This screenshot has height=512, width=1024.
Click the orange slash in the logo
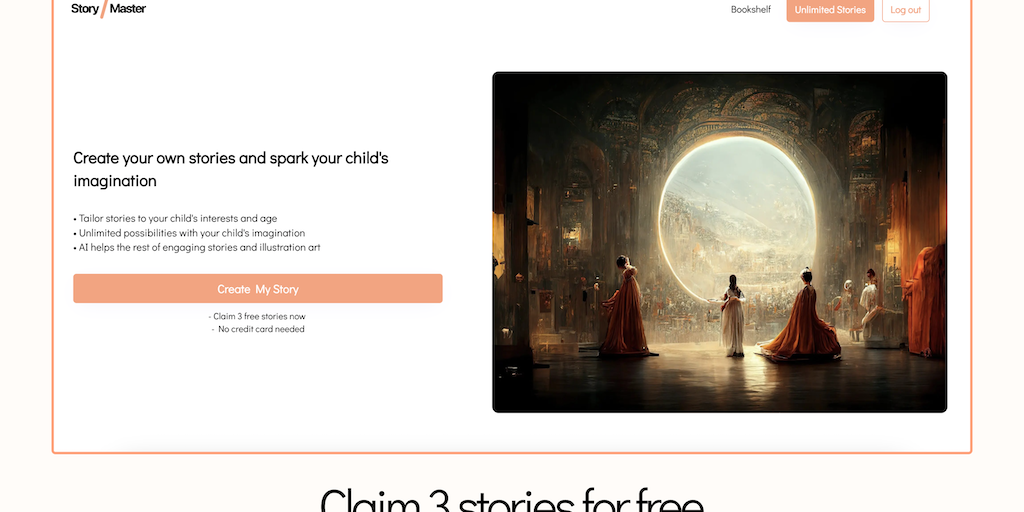(104, 9)
